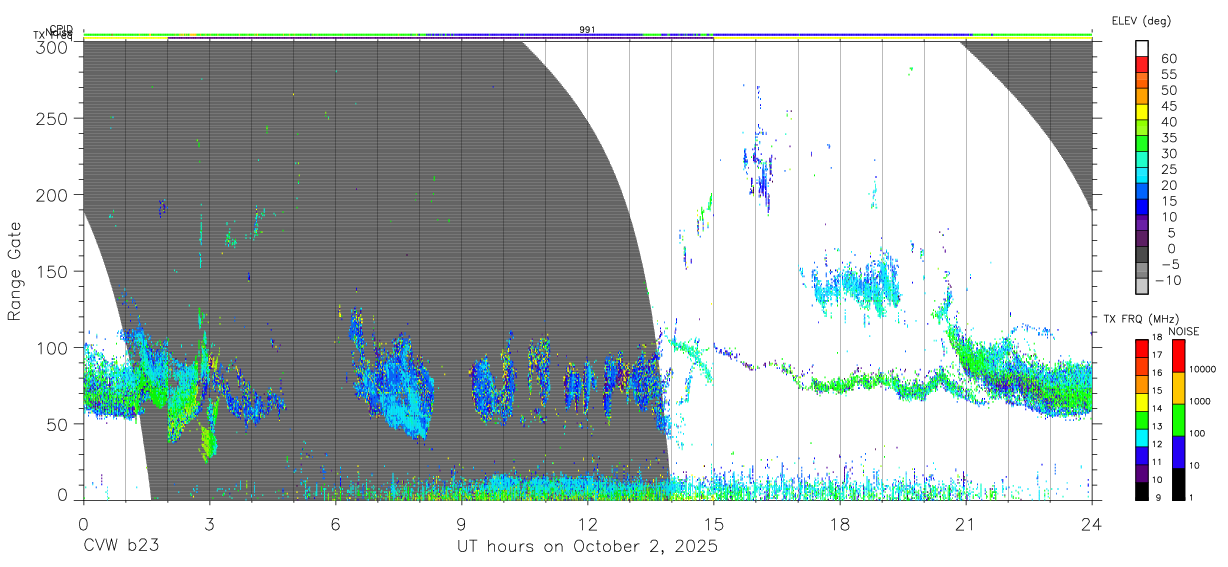Click x-axis tick label '6'
This screenshot has width=1228, height=567.
(335, 524)
